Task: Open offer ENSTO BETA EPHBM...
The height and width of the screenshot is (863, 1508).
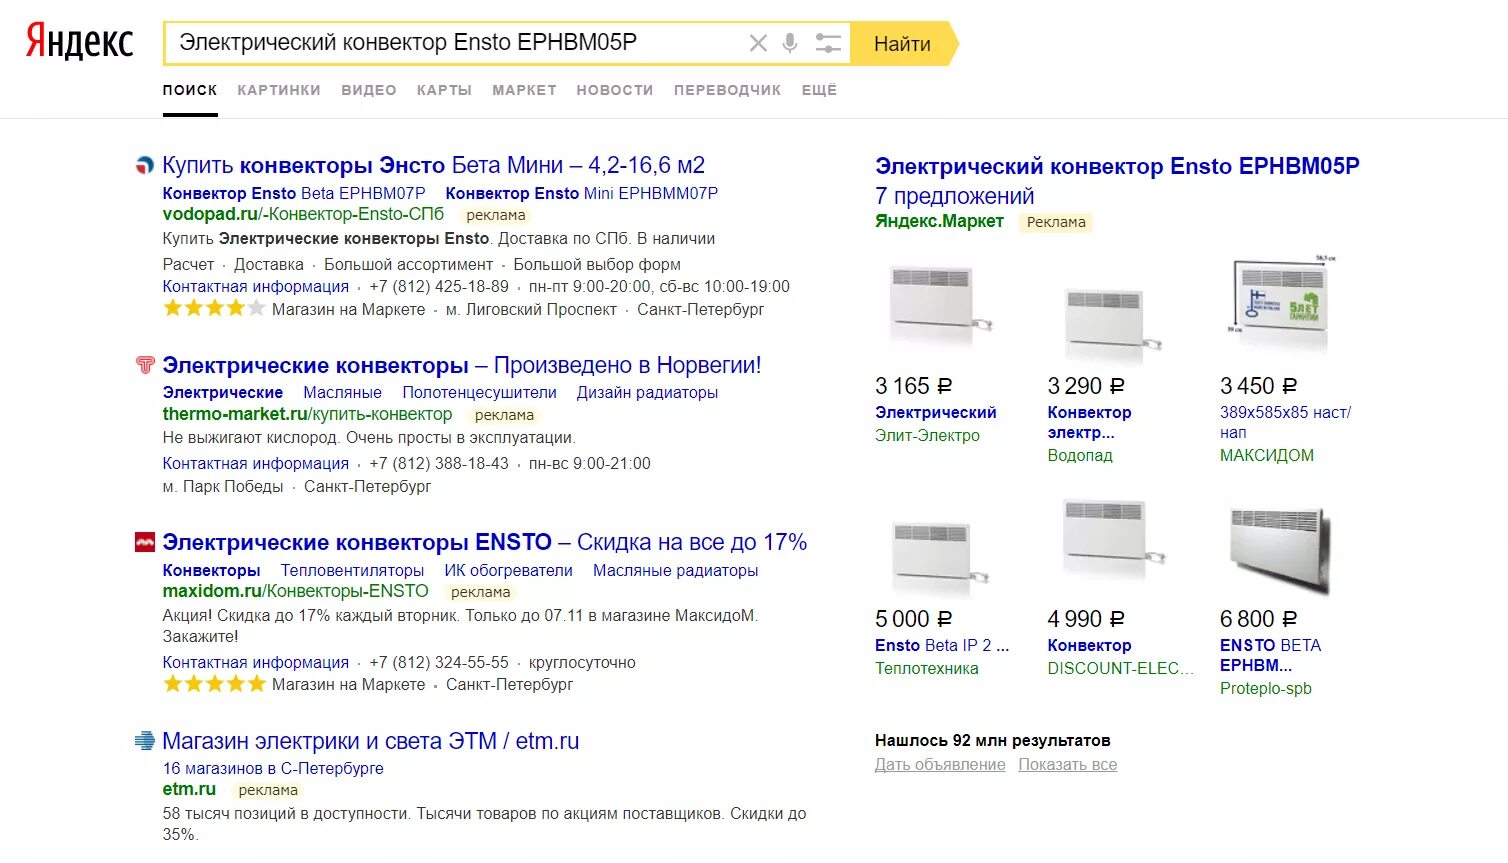Action: pos(1270,655)
